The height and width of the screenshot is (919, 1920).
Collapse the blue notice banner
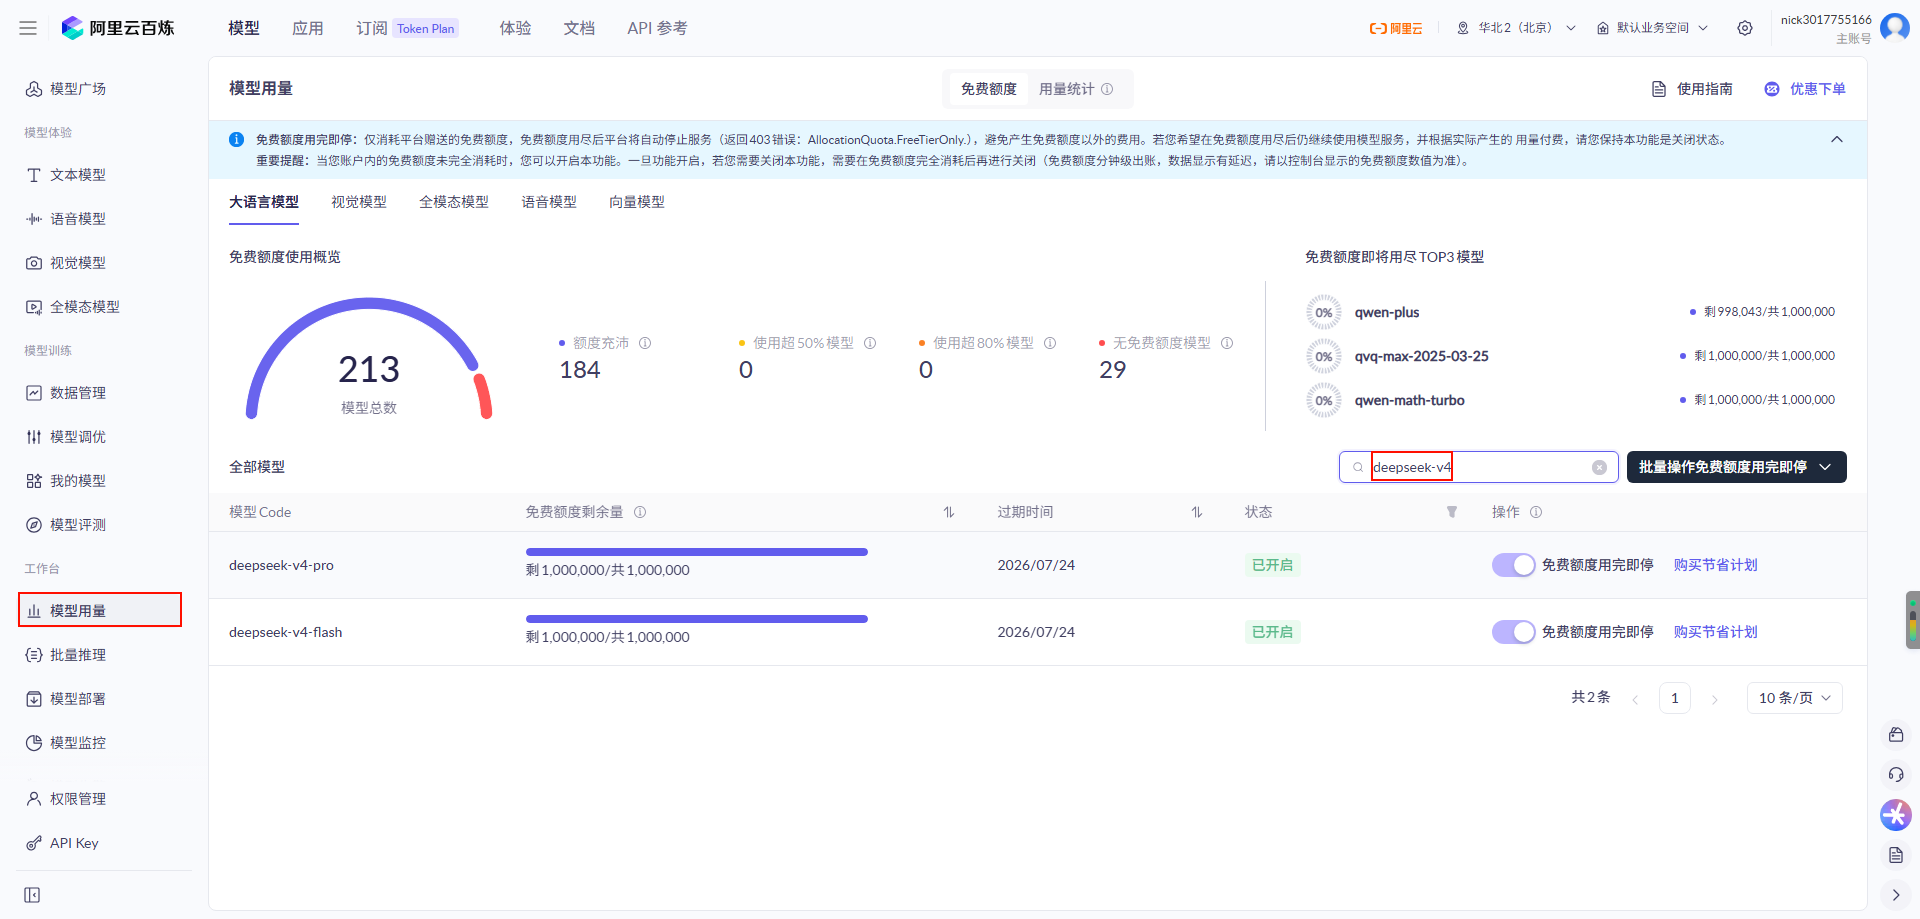tap(1837, 139)
